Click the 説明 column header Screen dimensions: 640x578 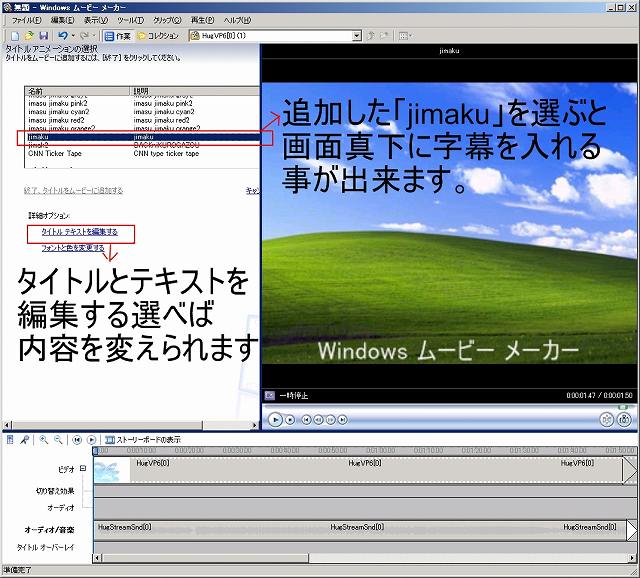tap(195, 91)
